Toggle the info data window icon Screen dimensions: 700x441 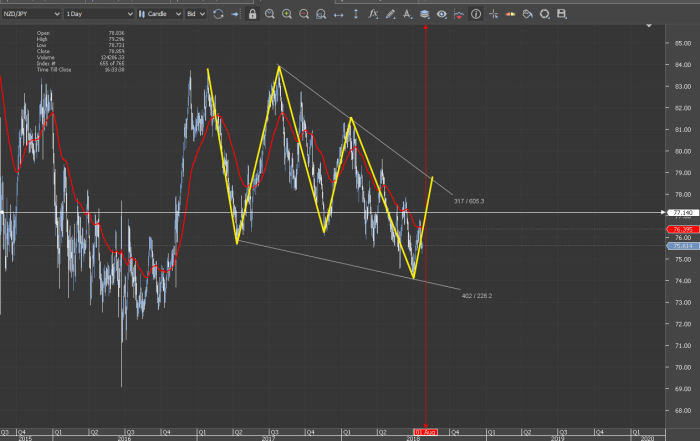pos(475,15)
